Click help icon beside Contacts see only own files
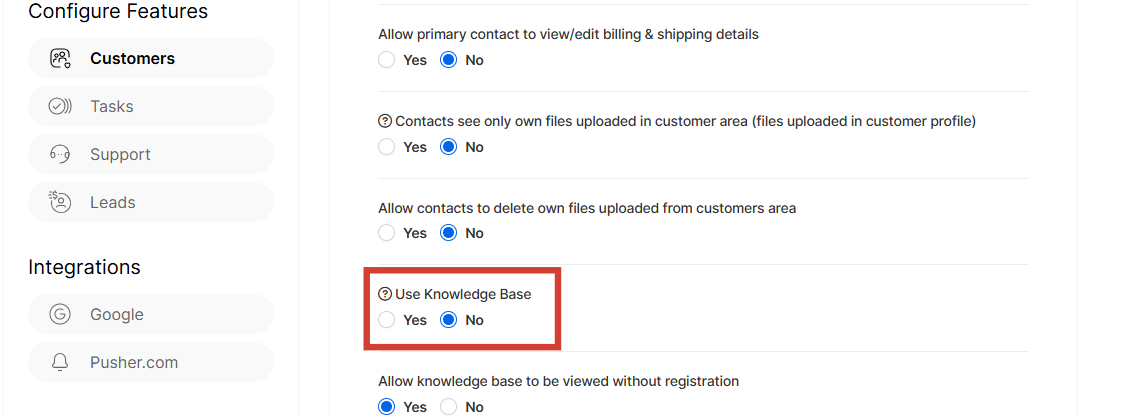 click(385, 121)
